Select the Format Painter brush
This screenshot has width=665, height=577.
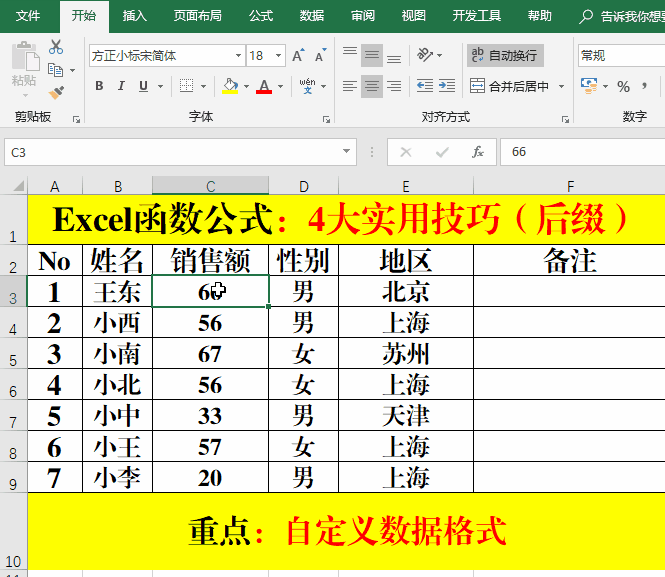(x=56, y=92)
